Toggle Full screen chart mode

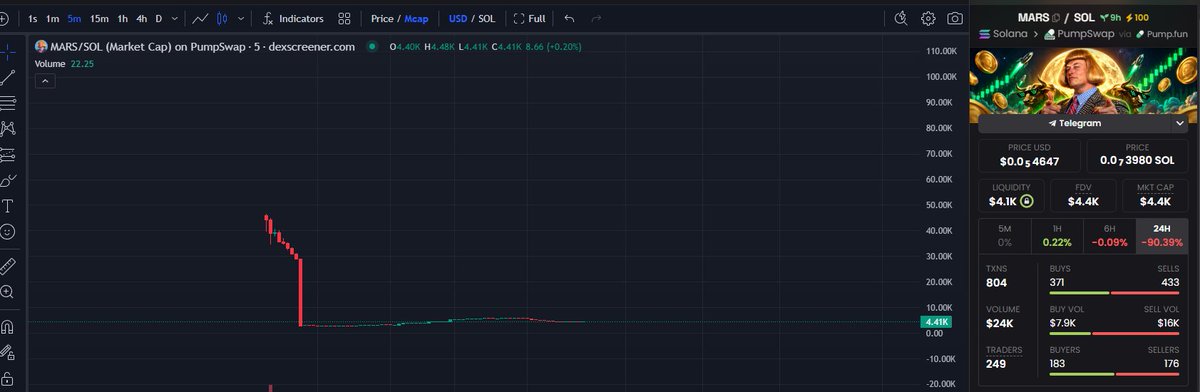tap(529, 18)
